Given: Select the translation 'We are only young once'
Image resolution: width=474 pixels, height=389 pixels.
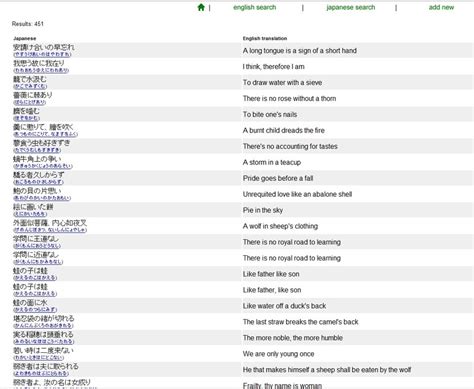Looking at the screenshot, I should click(278, 354).
